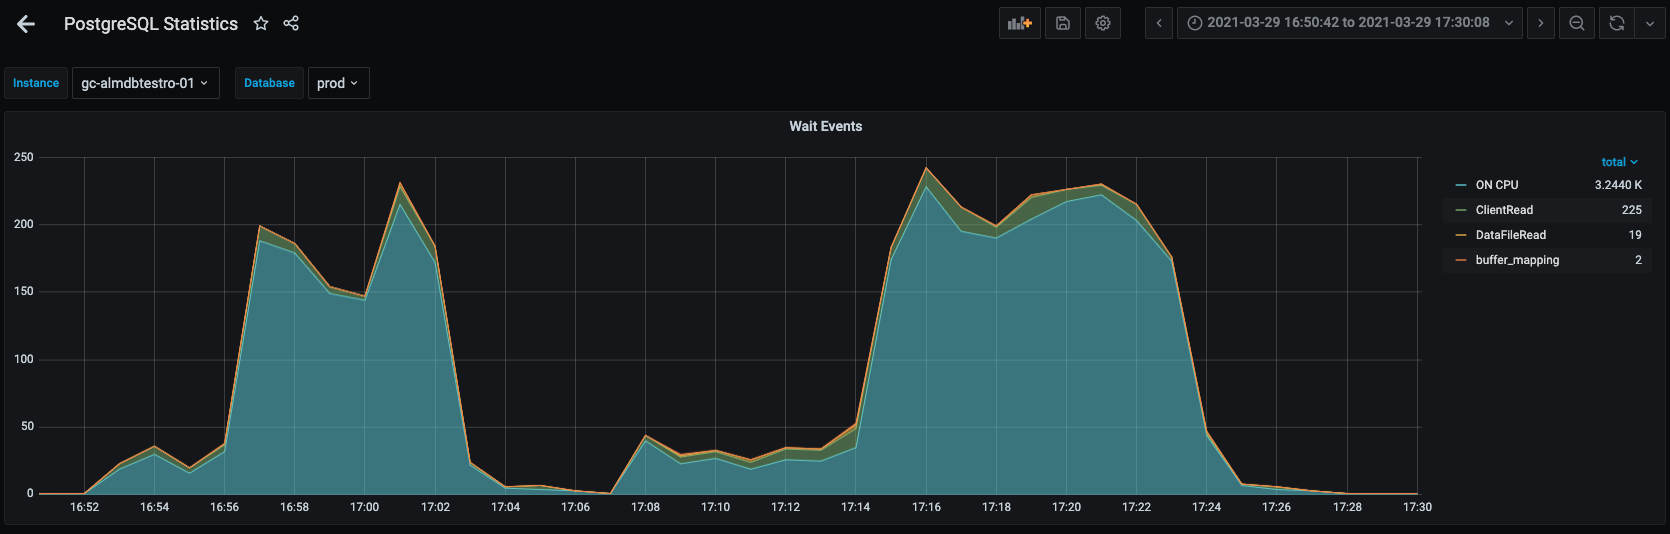Click the Wait Events panel title
The image size is (1670, 534).
click(825, 126)
